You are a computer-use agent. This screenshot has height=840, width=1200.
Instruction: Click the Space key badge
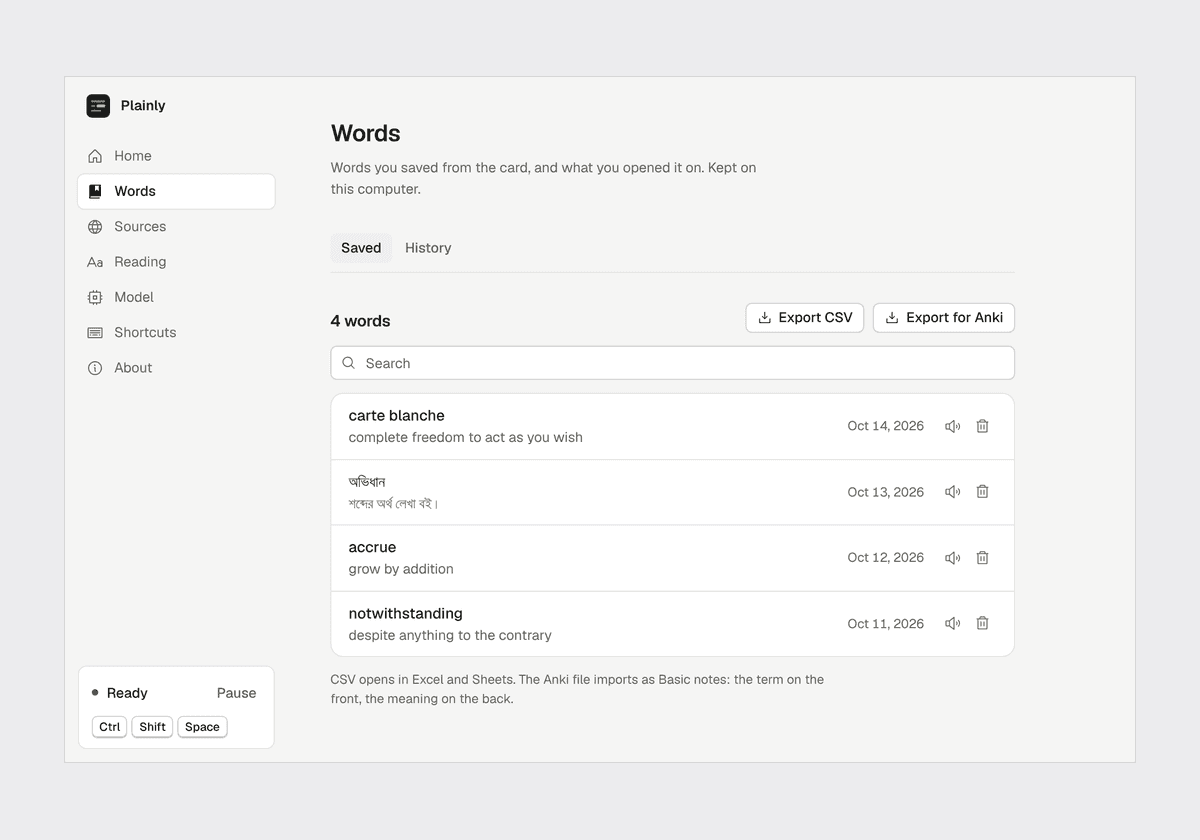coord(202,727)
